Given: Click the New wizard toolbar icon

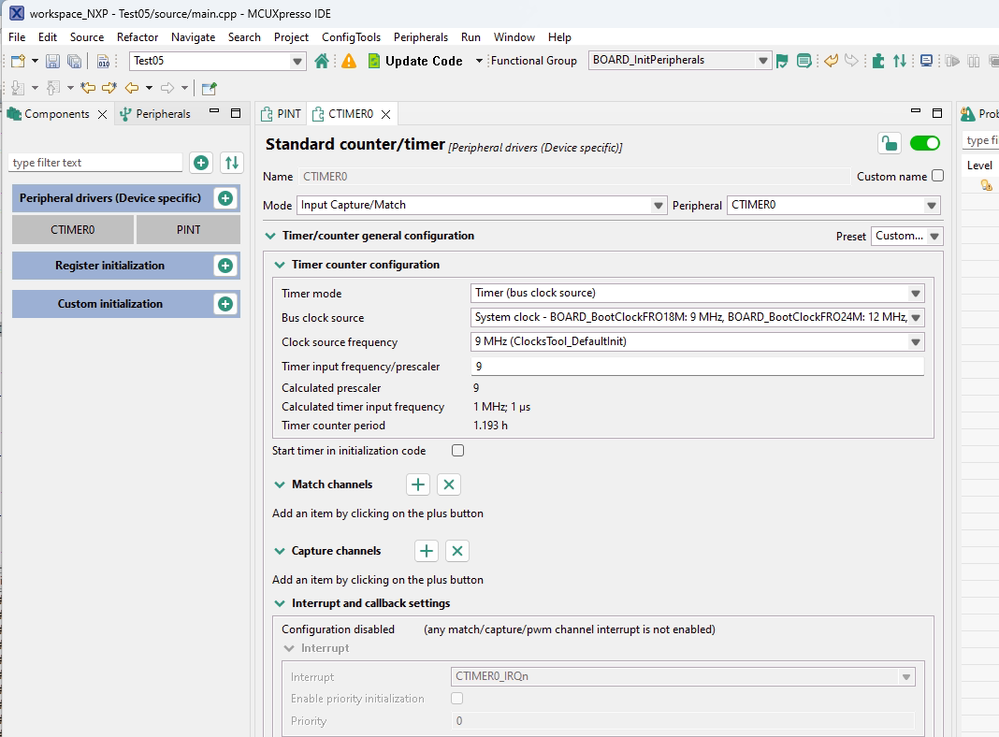Looking at the screenshot, I should click(x=18, y=61).
